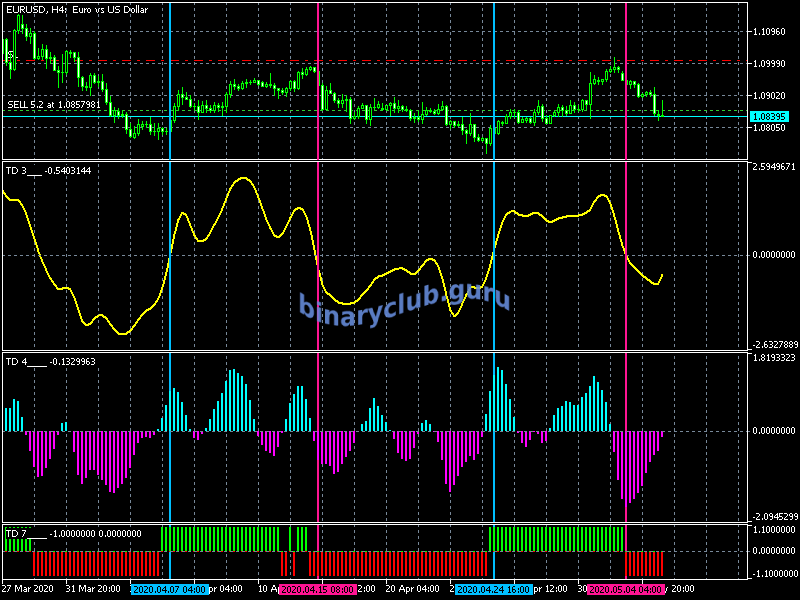Image resolution: width=800 pixels, height=600 pixels.
Task: Click the 1.8193323 scale value in TD 4
Action: coord(773,357)
